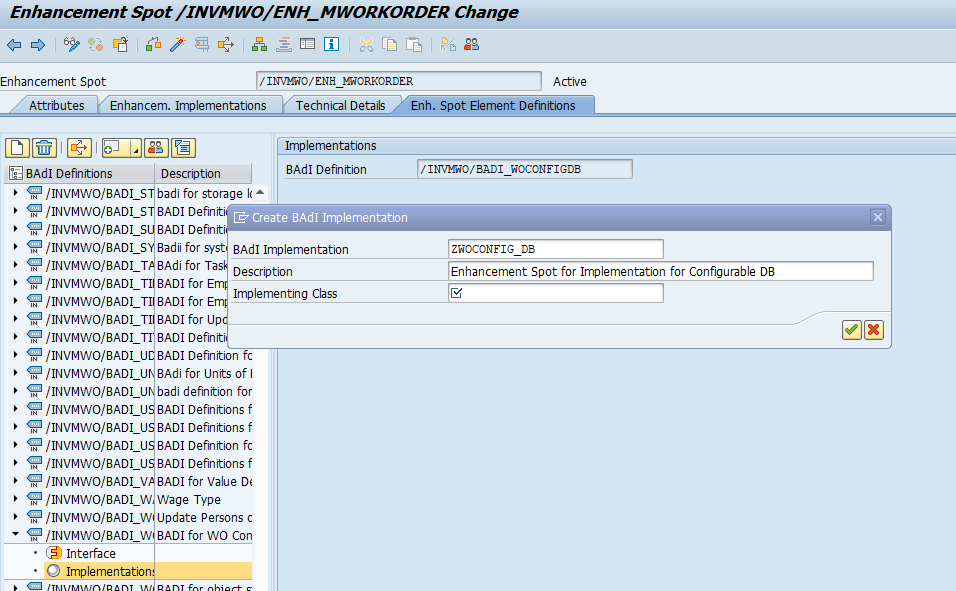Click the back arrow in toolbar
956x591 pixels.
[x=14, y=44]
